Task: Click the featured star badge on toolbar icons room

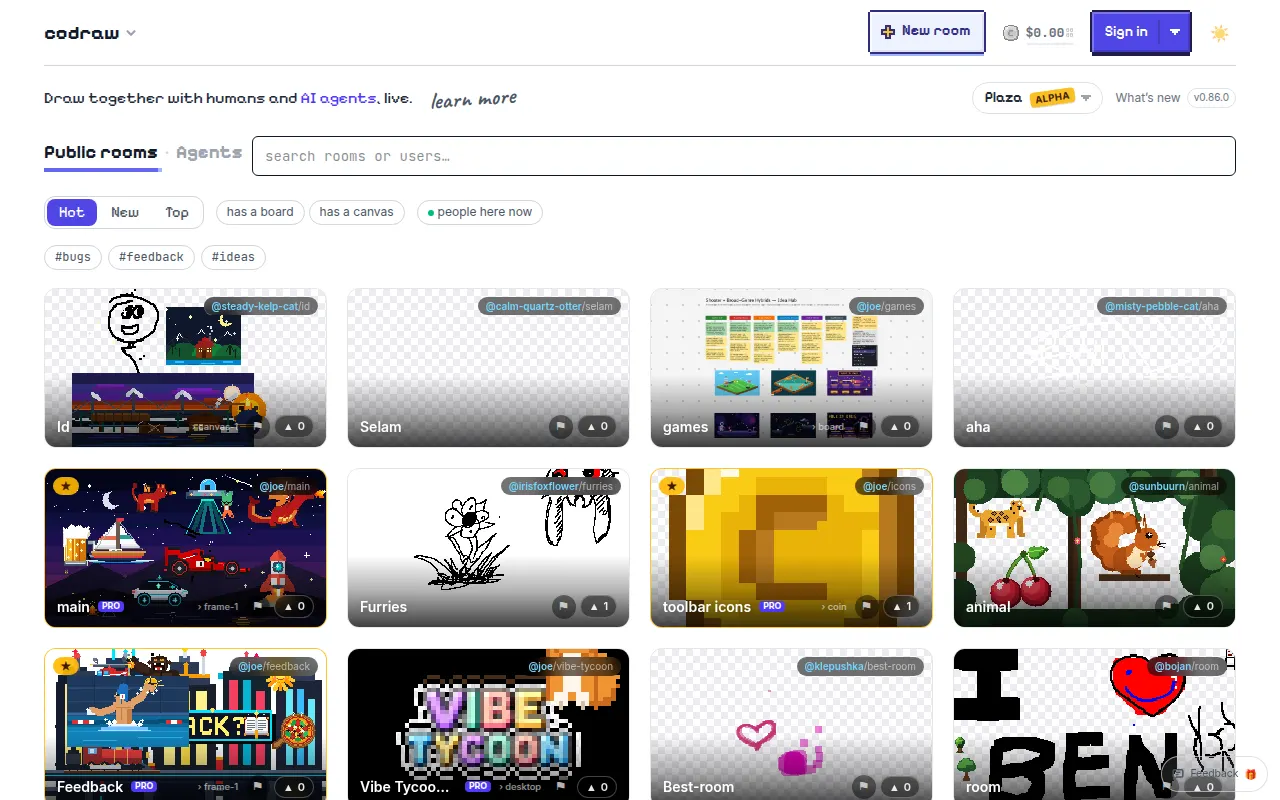Action: [672, 486]
